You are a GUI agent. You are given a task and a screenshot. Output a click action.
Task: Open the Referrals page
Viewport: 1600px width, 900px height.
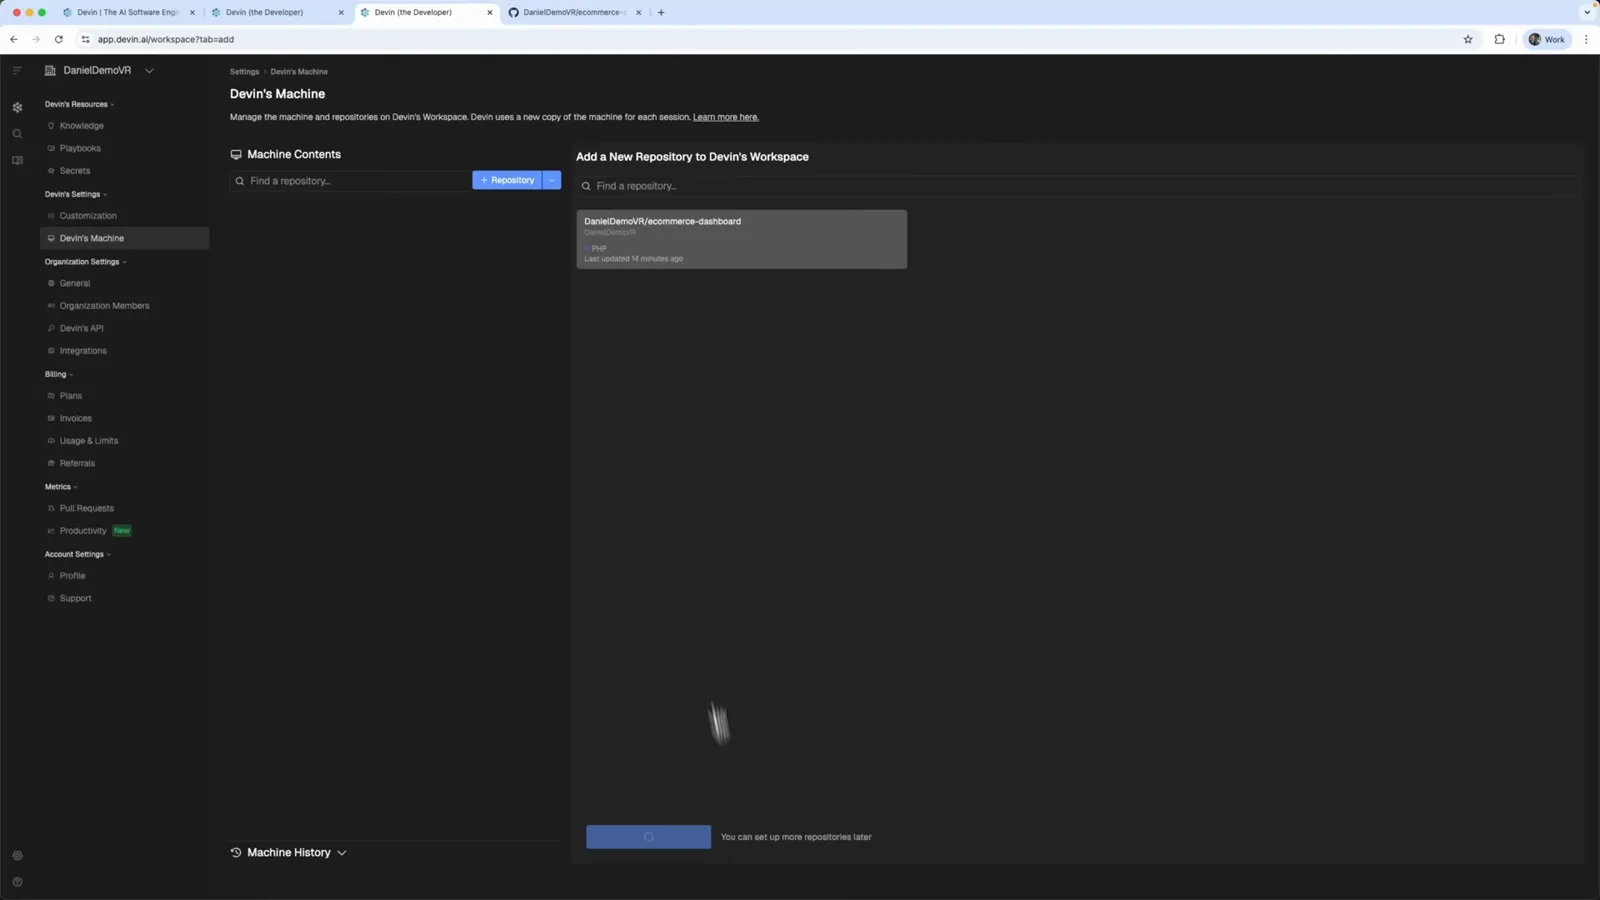tap(77, 463)
